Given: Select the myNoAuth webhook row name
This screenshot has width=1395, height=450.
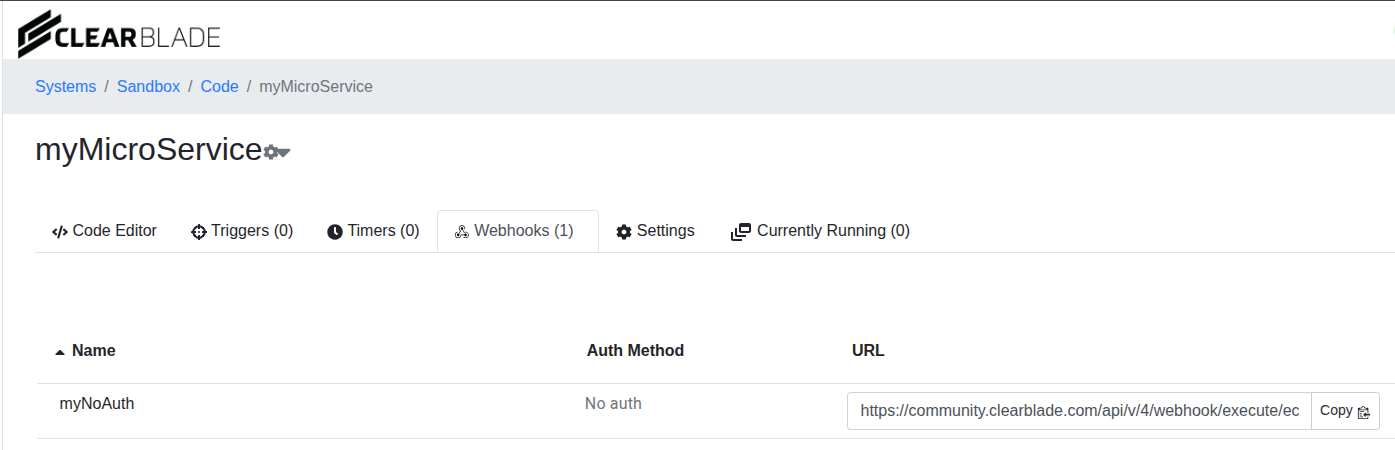Looking at the screenshot, I should click(97, 404).
